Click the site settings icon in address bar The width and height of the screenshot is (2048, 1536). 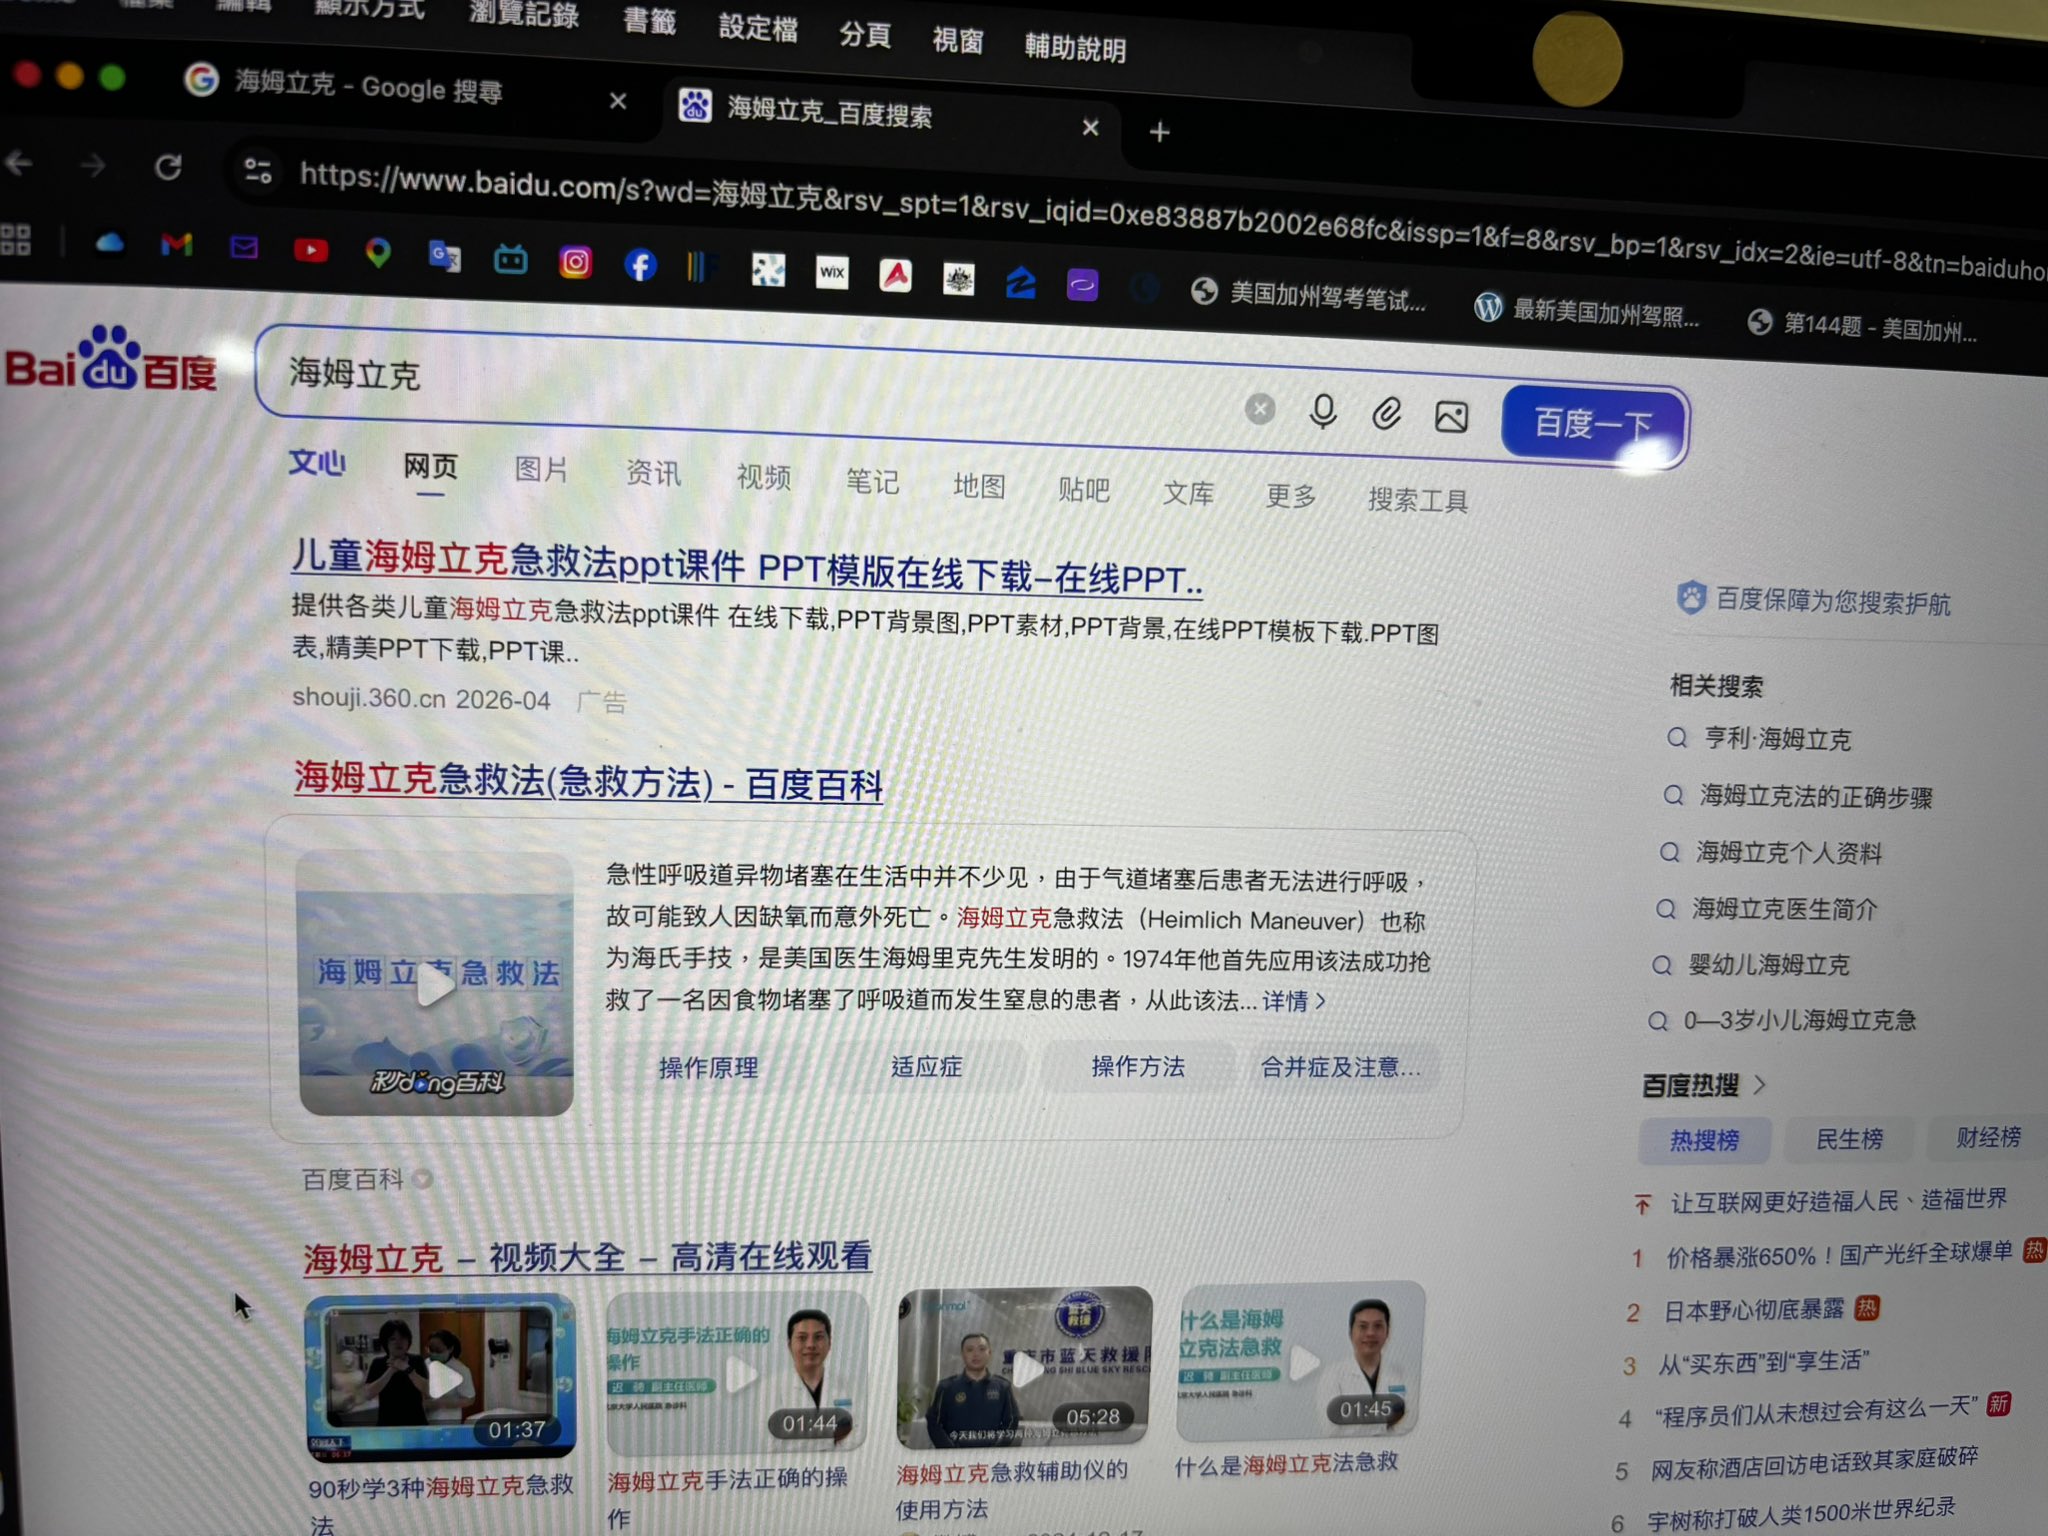pos(258,171)
